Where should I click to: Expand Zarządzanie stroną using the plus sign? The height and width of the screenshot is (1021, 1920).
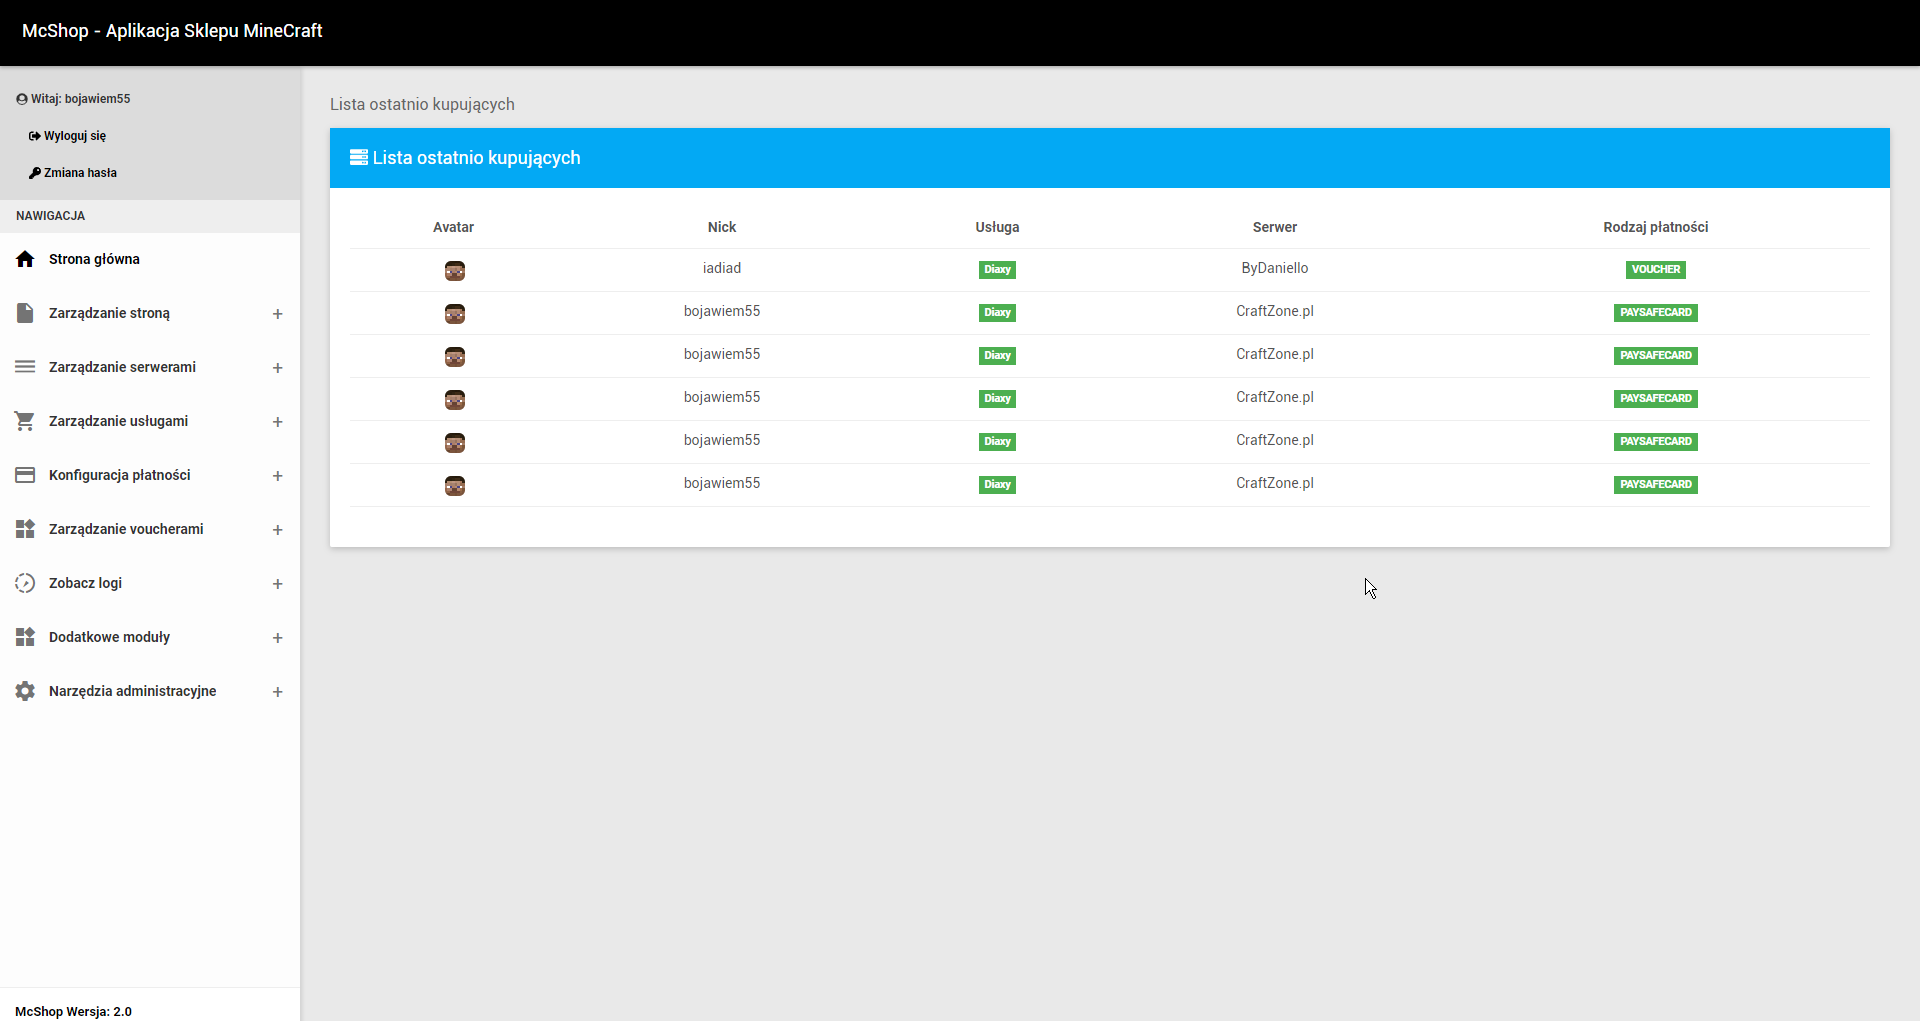point(278,314)
